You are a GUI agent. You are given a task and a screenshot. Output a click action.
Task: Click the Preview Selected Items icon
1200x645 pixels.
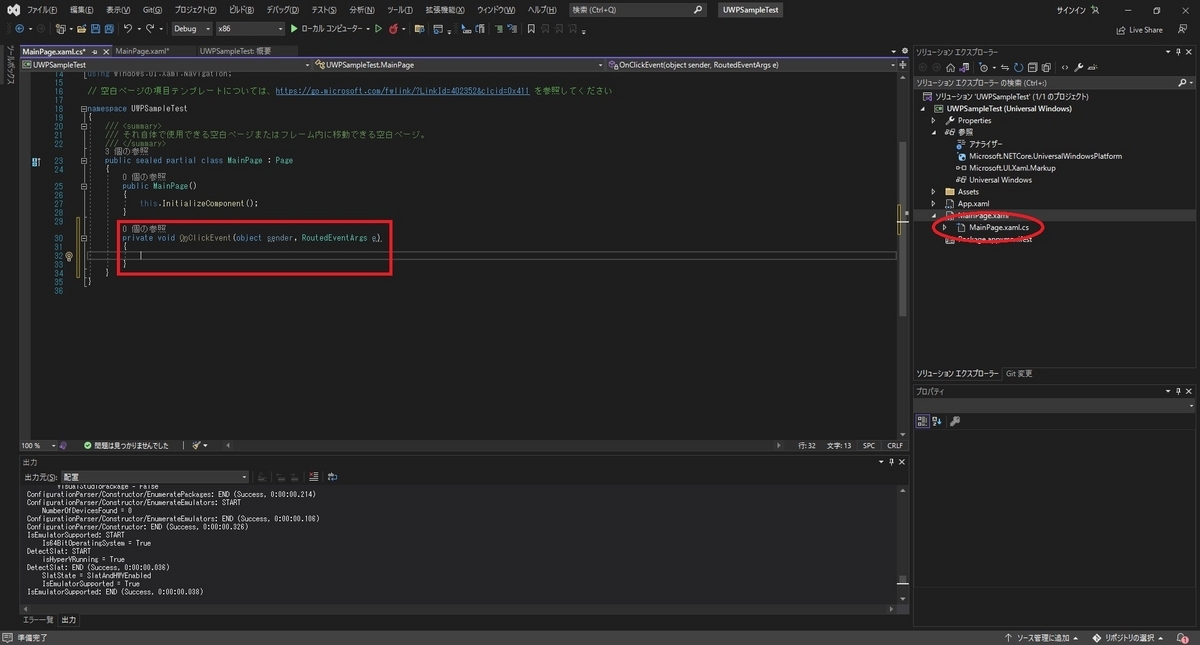(x=1093, y=68)
